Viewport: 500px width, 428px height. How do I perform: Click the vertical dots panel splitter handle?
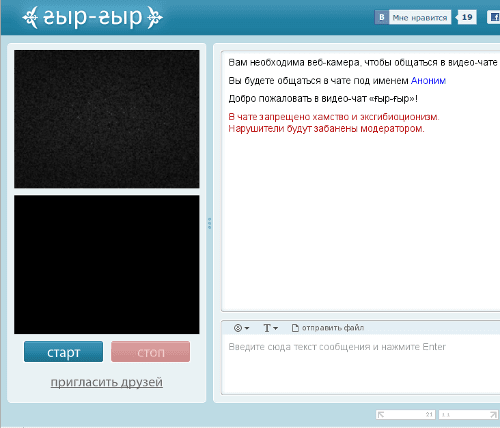tap(210, 223)
